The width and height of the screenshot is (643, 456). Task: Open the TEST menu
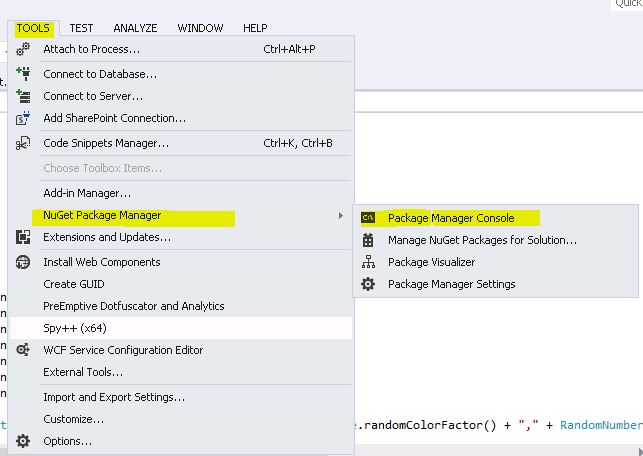[x=81, y=29]
